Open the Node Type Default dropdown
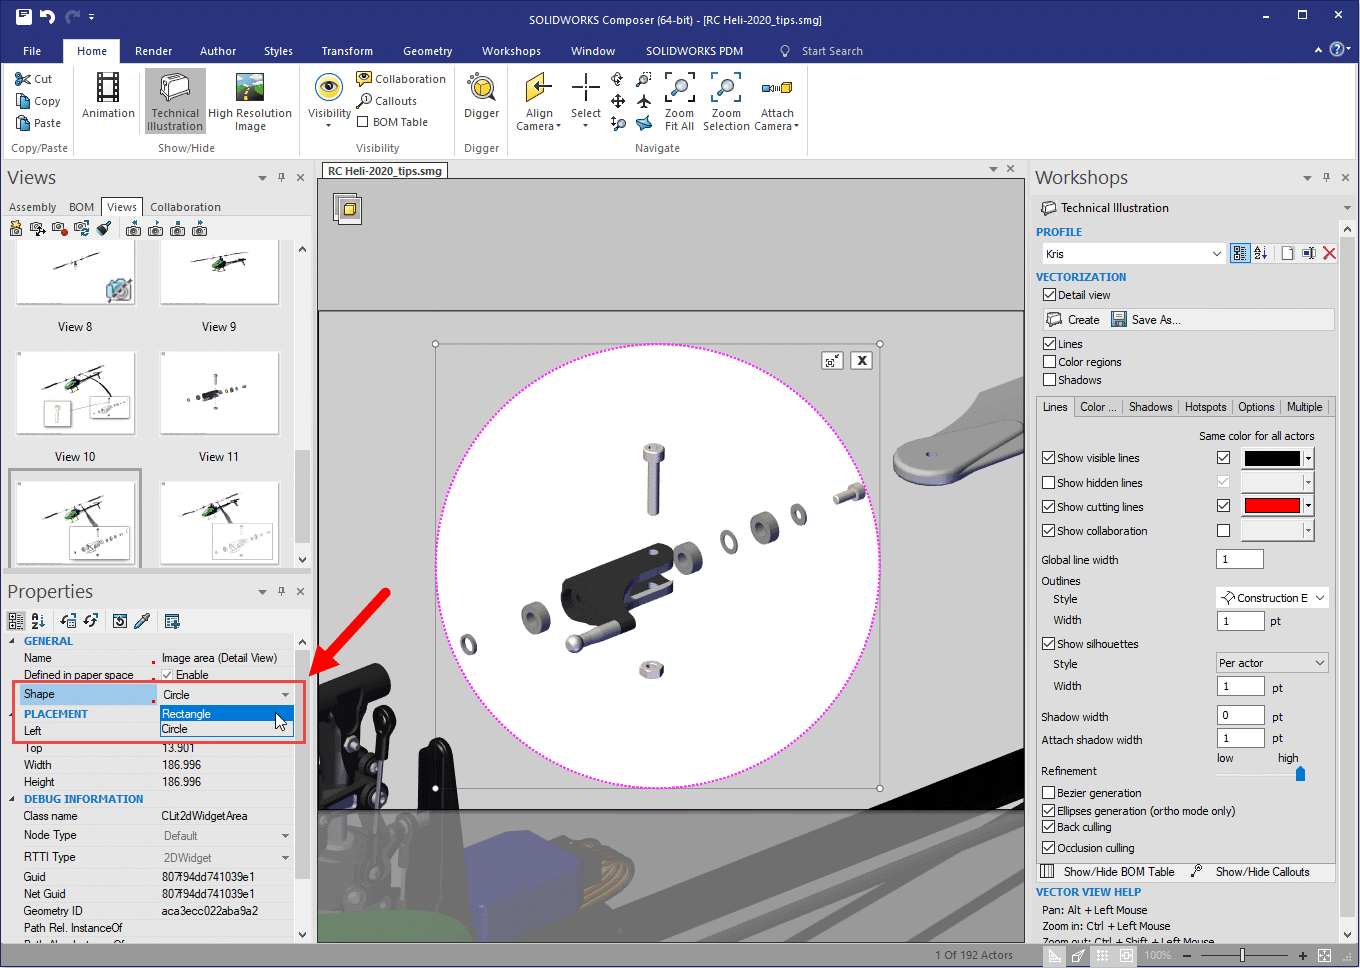 [x=285, y=836]
